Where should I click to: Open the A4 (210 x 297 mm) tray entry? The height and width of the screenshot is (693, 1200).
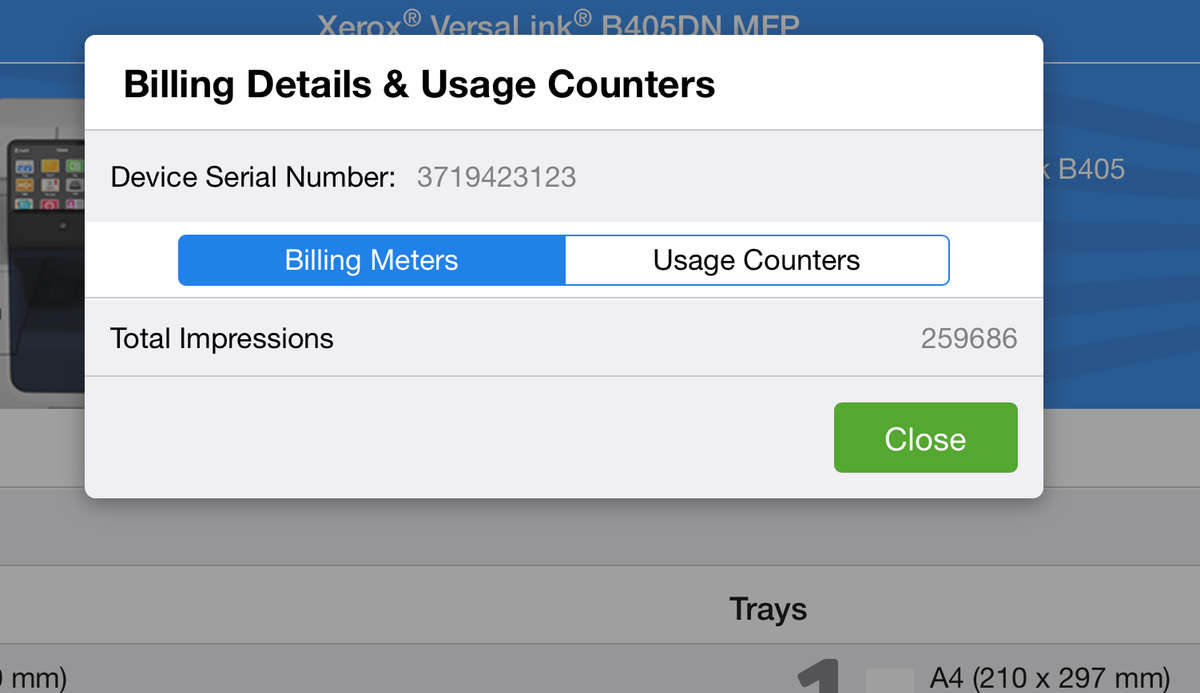point(1049,678)
